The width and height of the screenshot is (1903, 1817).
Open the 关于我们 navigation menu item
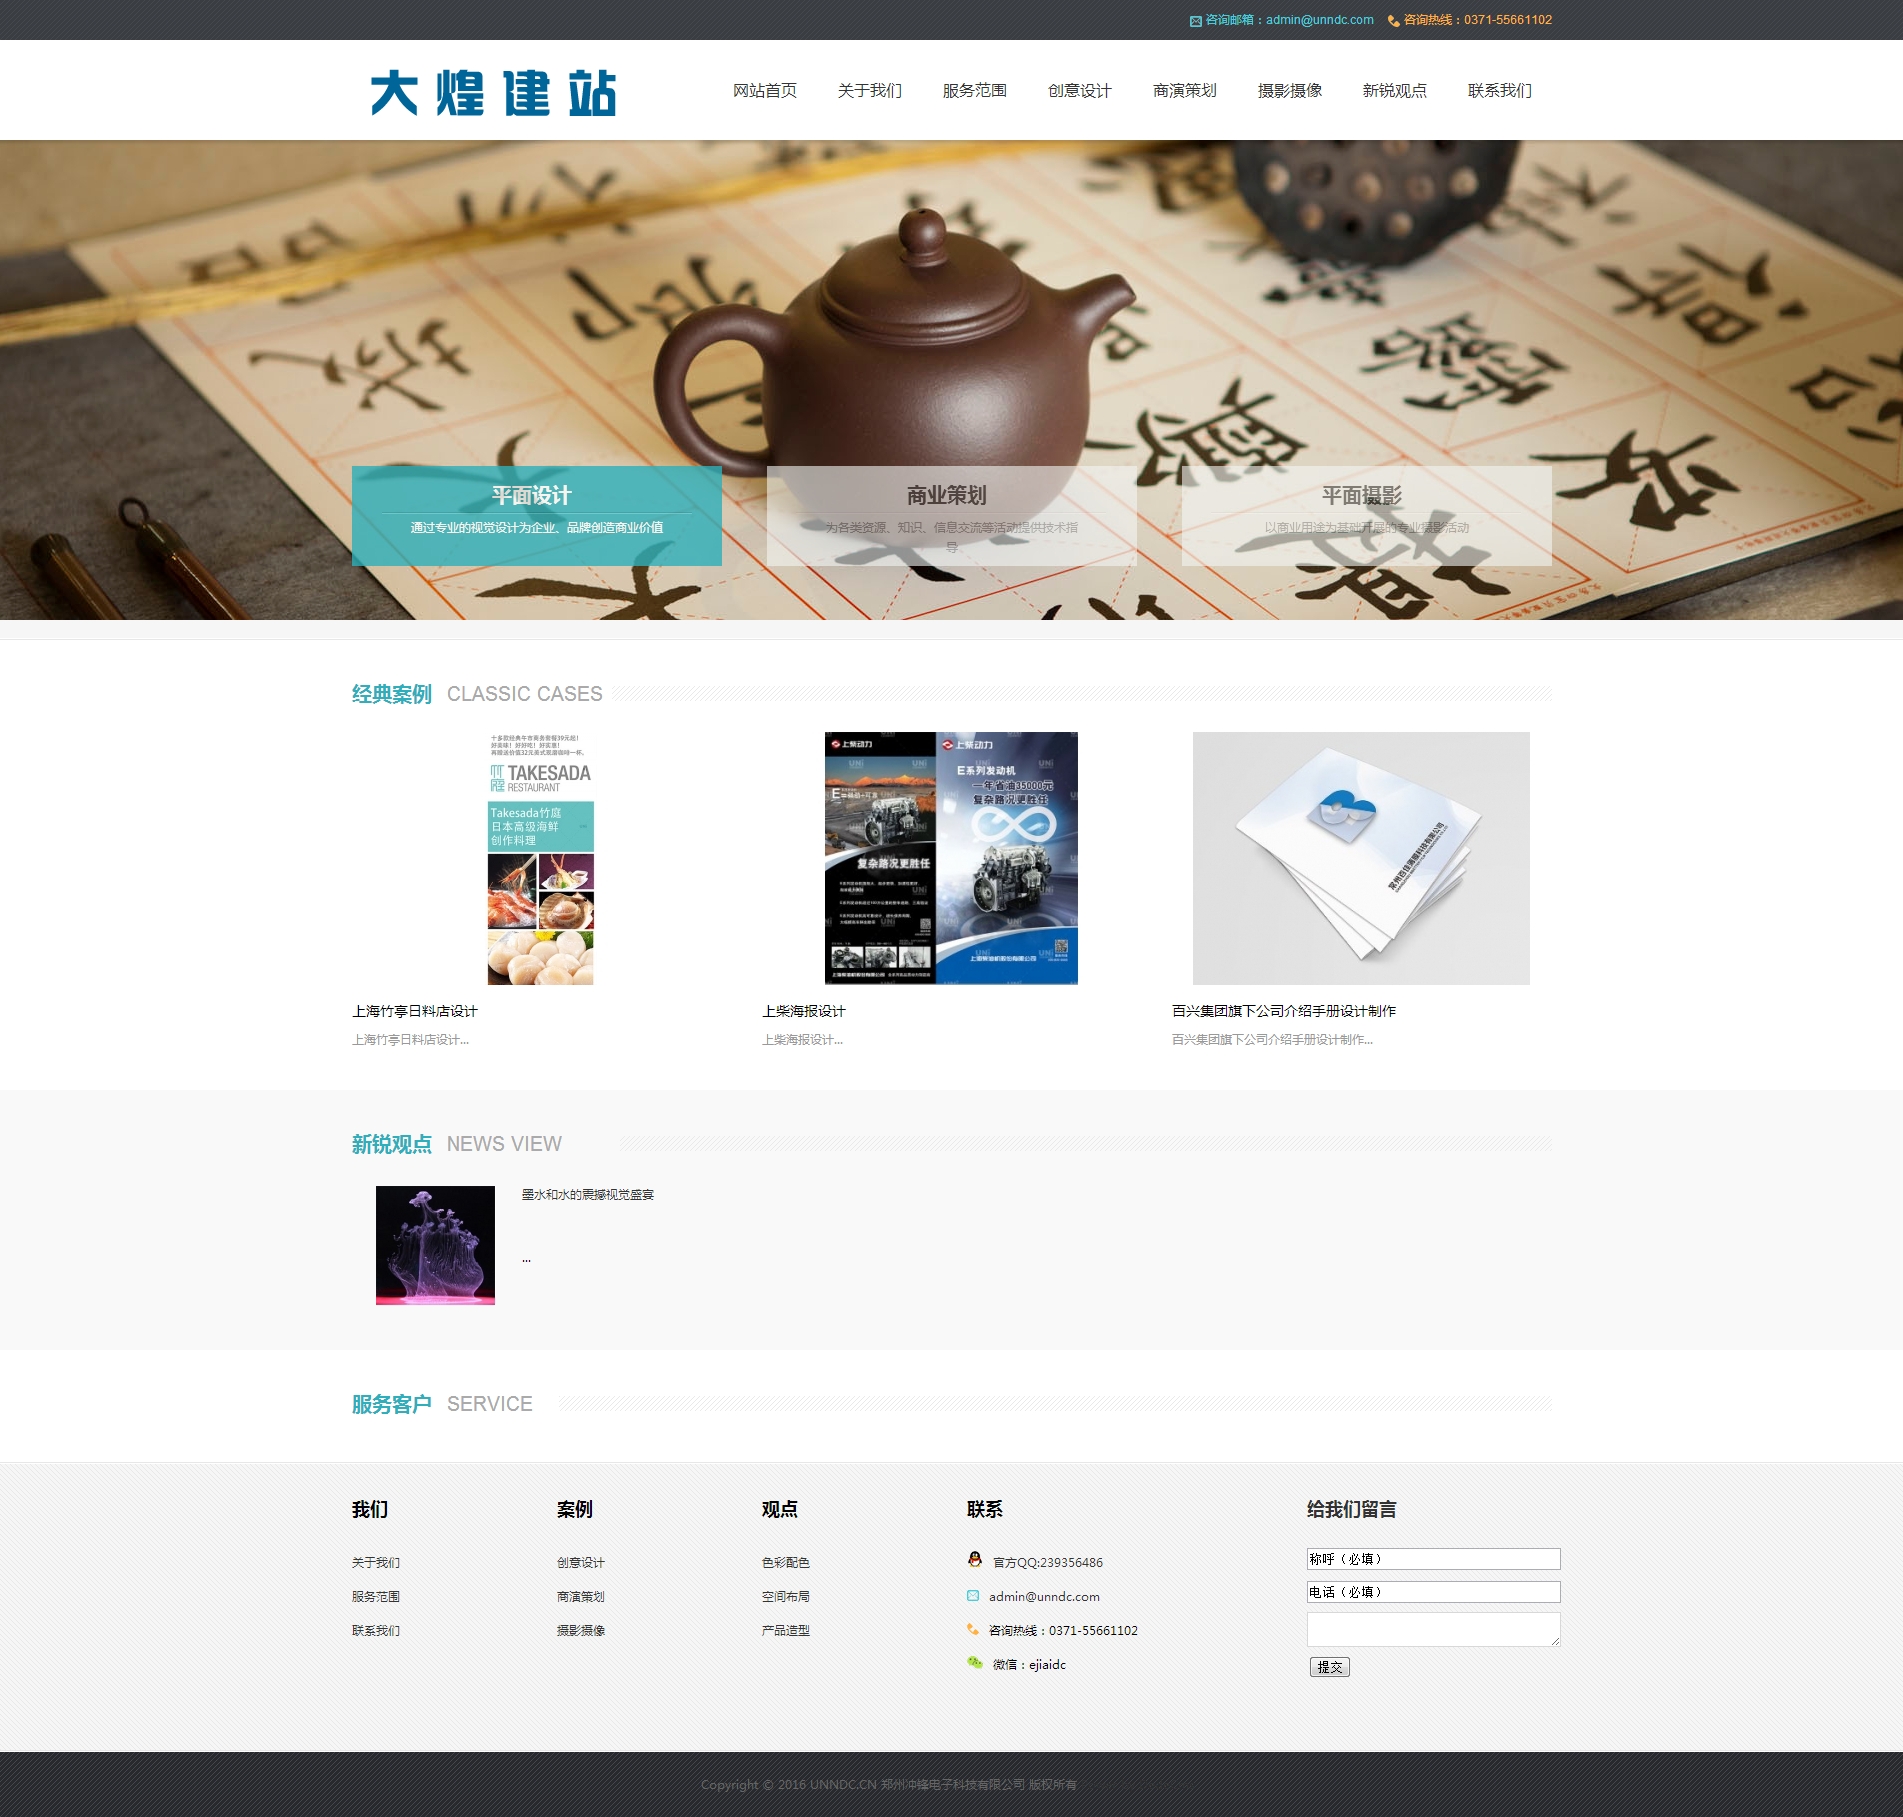coord(869,91)
